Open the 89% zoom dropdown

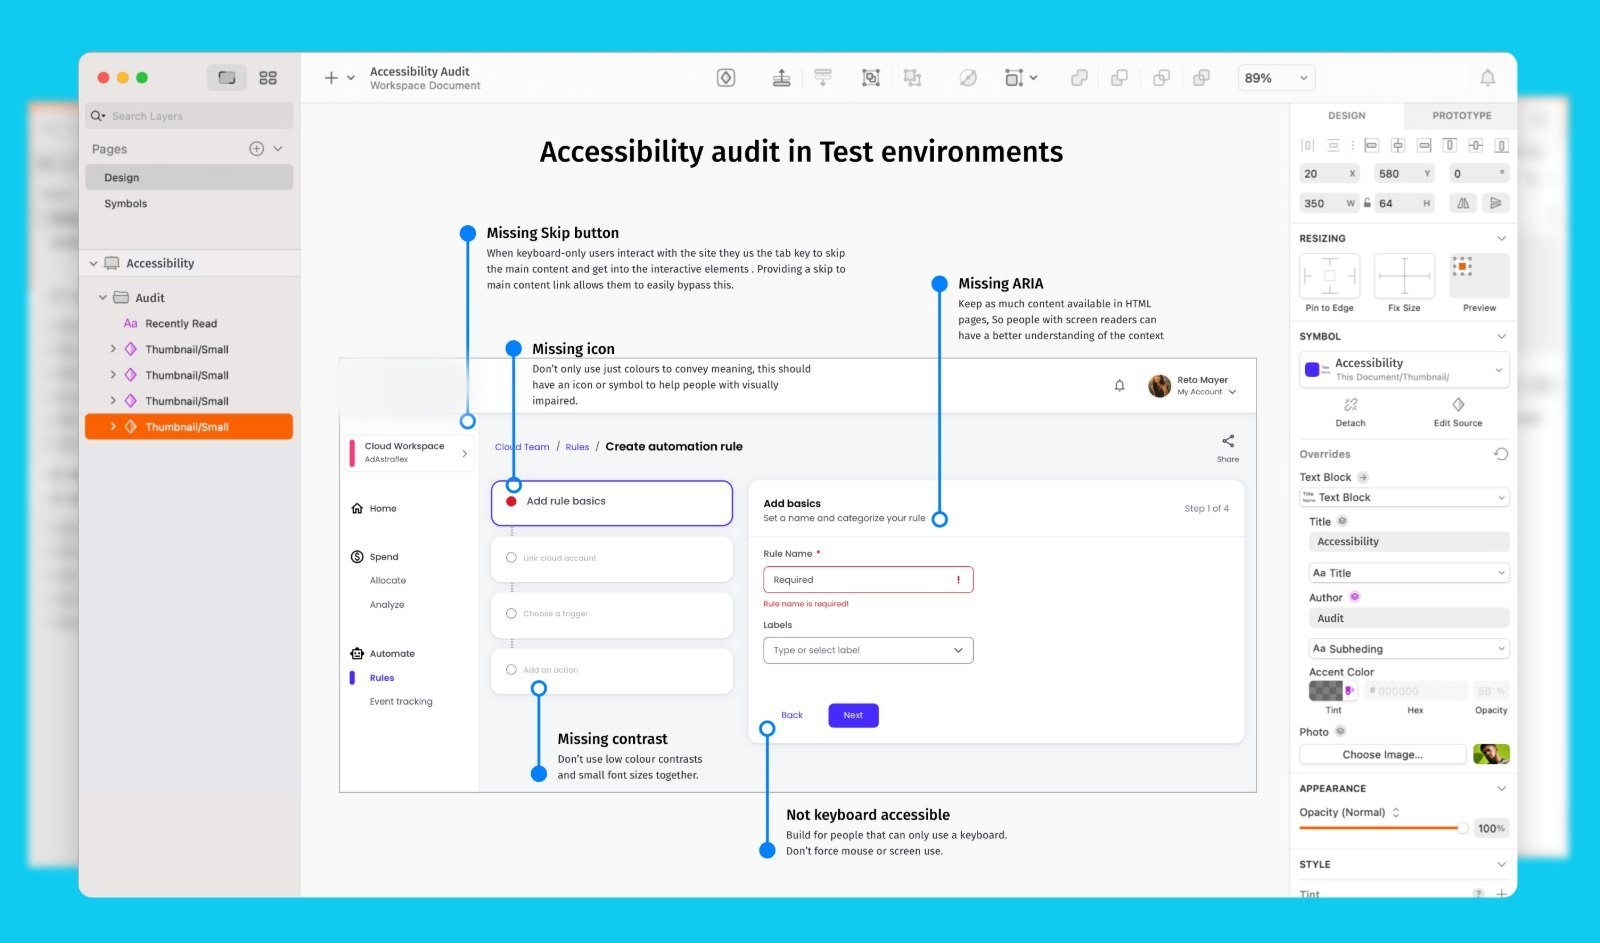pos(1277,78)
